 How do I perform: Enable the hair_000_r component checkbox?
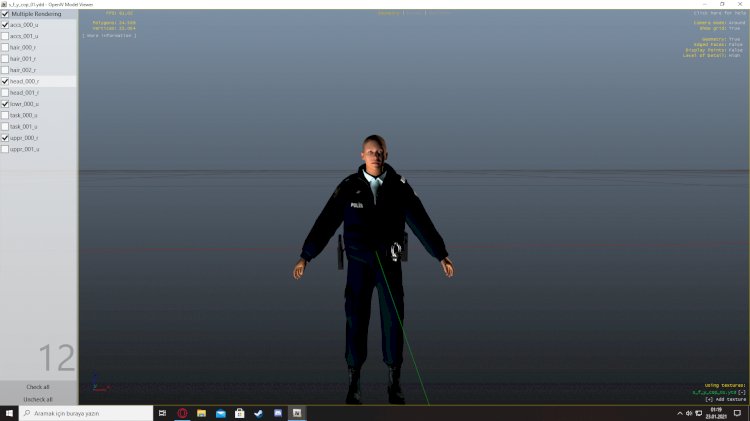coord(5,47)
